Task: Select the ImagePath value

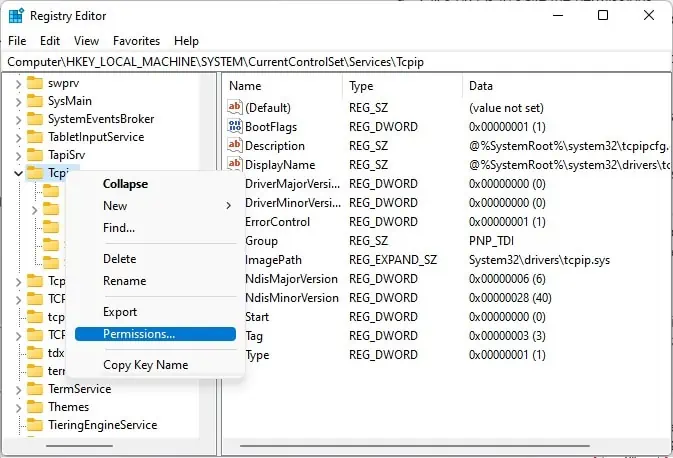Action: click(x=273, y=260)
